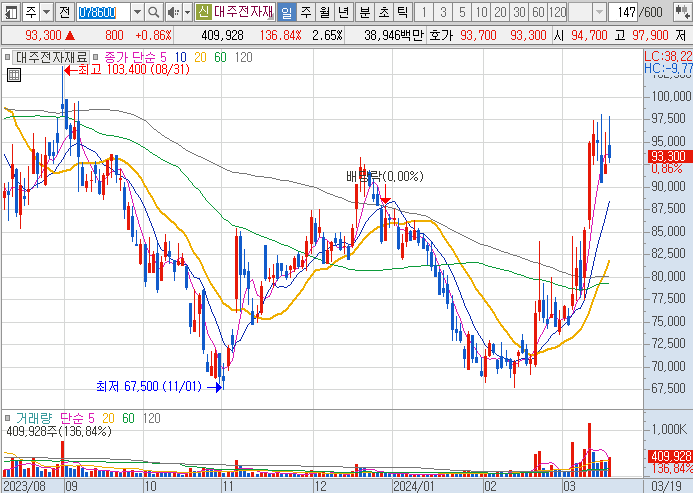This screenshot has height=493, width=693.
Task: Switch to the 분 minute chart tab
Action: pos(365,12)
